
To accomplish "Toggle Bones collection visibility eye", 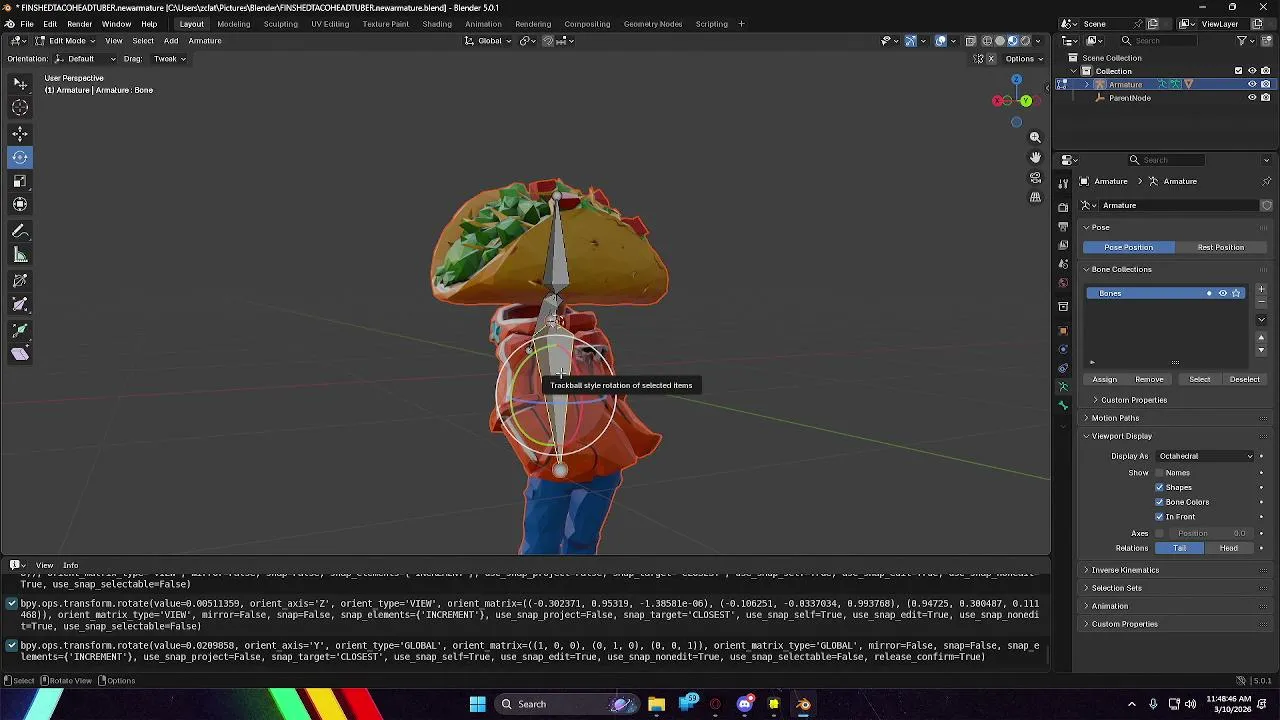I will [x=1222, y=293].
